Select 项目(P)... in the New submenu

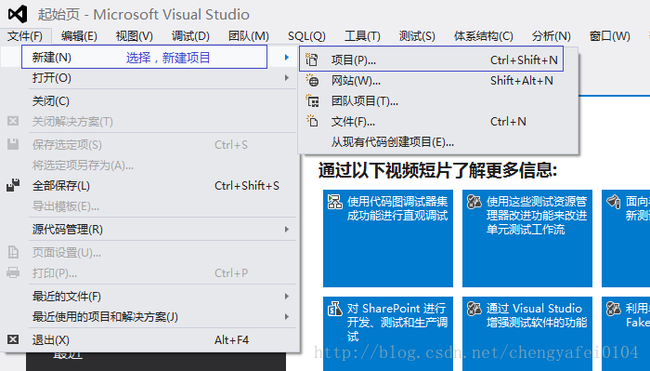pos(431,60)
